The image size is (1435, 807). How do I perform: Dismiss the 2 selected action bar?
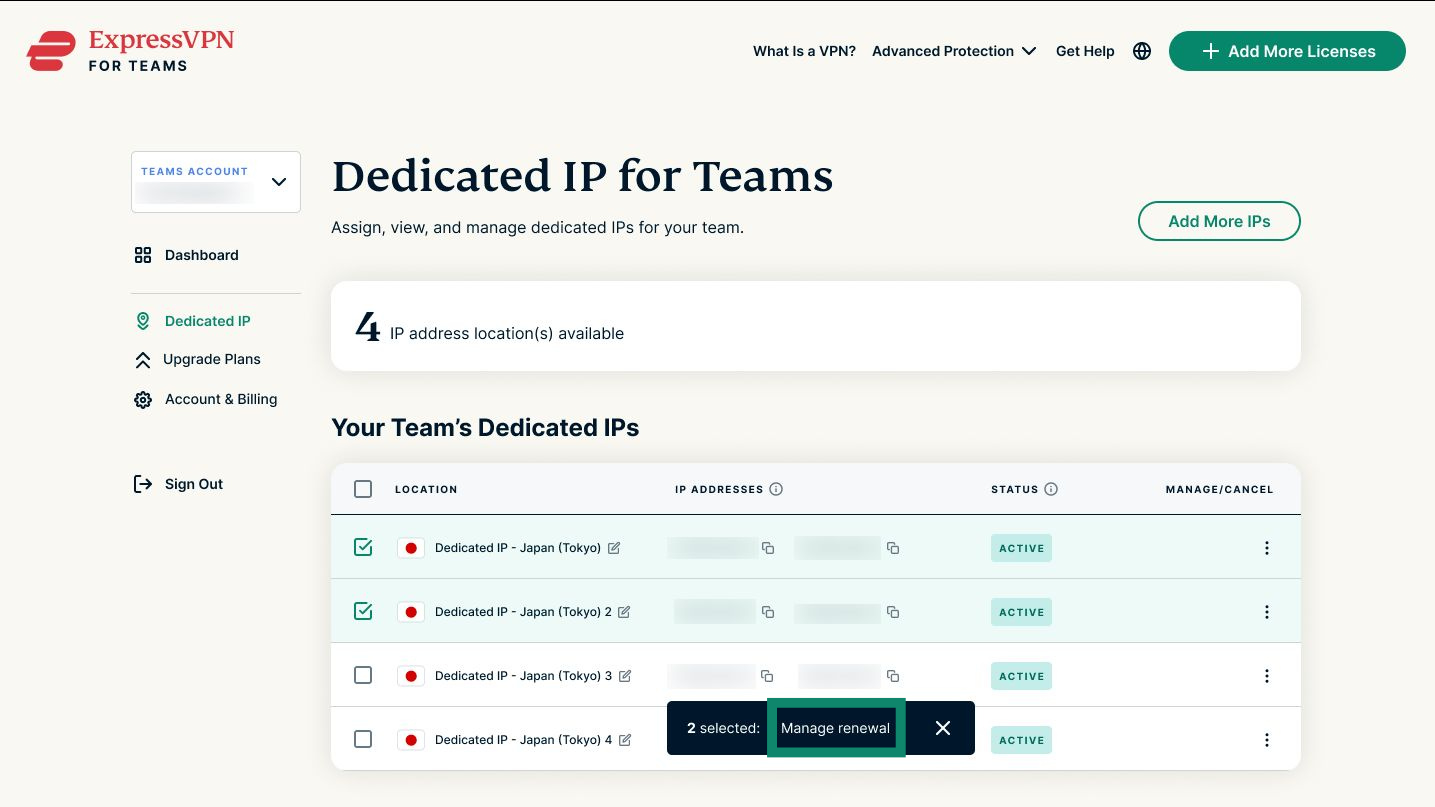point(942,728)
